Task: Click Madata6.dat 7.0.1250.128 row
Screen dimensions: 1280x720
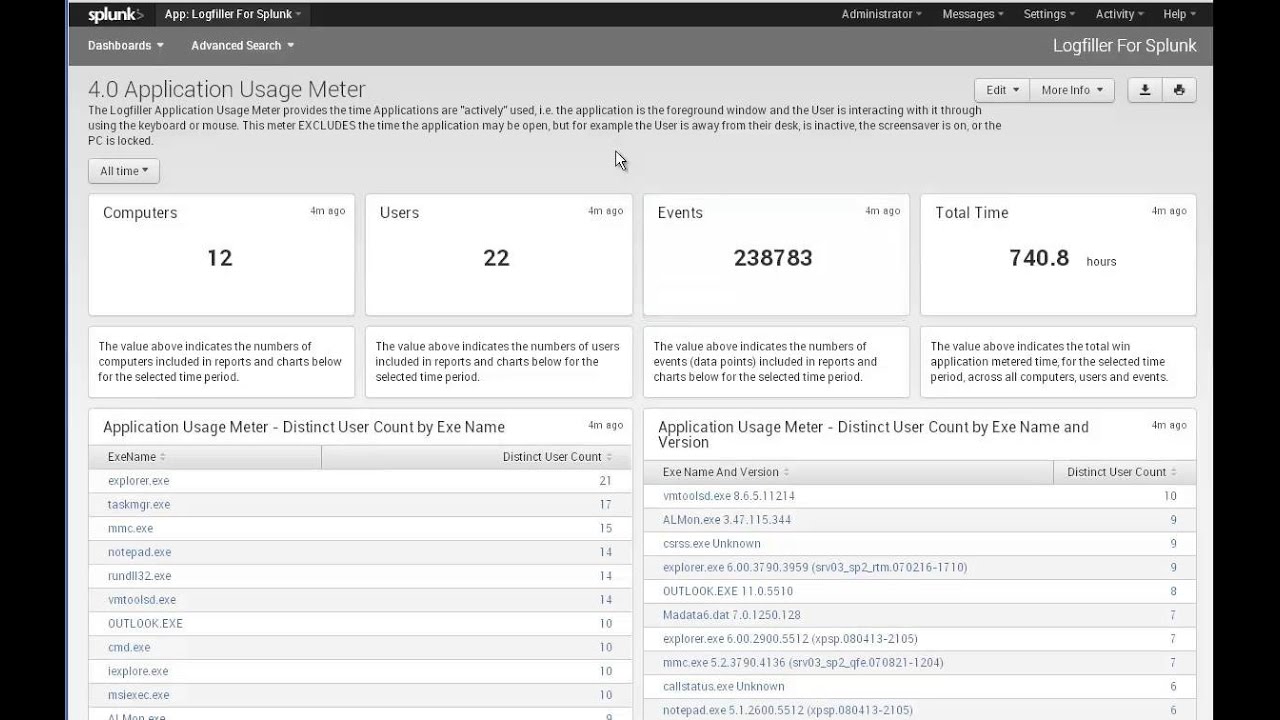Action: (x=920, y=615)
